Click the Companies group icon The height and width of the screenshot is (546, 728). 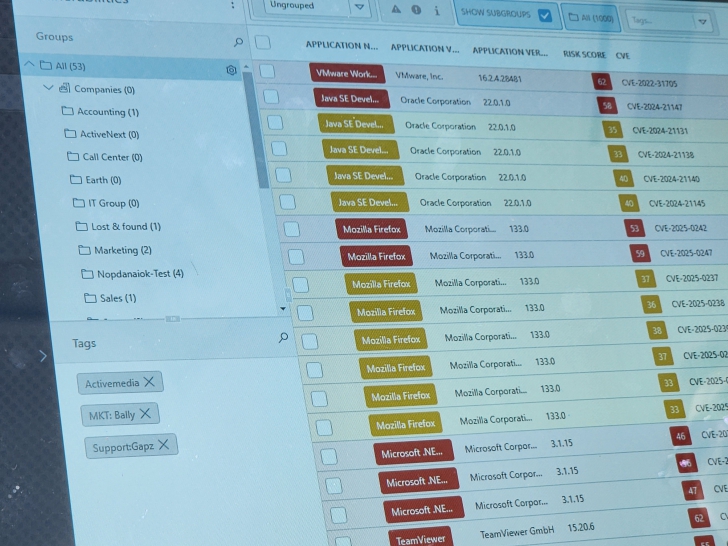65,88
